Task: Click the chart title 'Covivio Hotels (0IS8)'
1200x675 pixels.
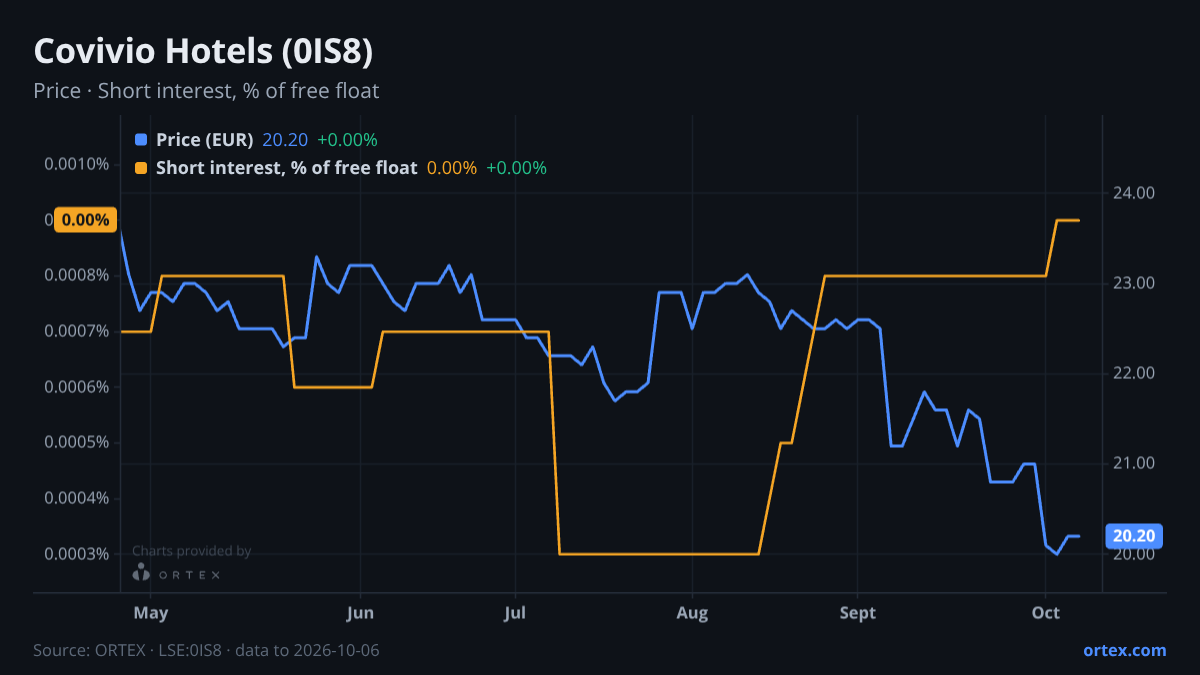Action: pyautogui.click(x=204, y=51)
